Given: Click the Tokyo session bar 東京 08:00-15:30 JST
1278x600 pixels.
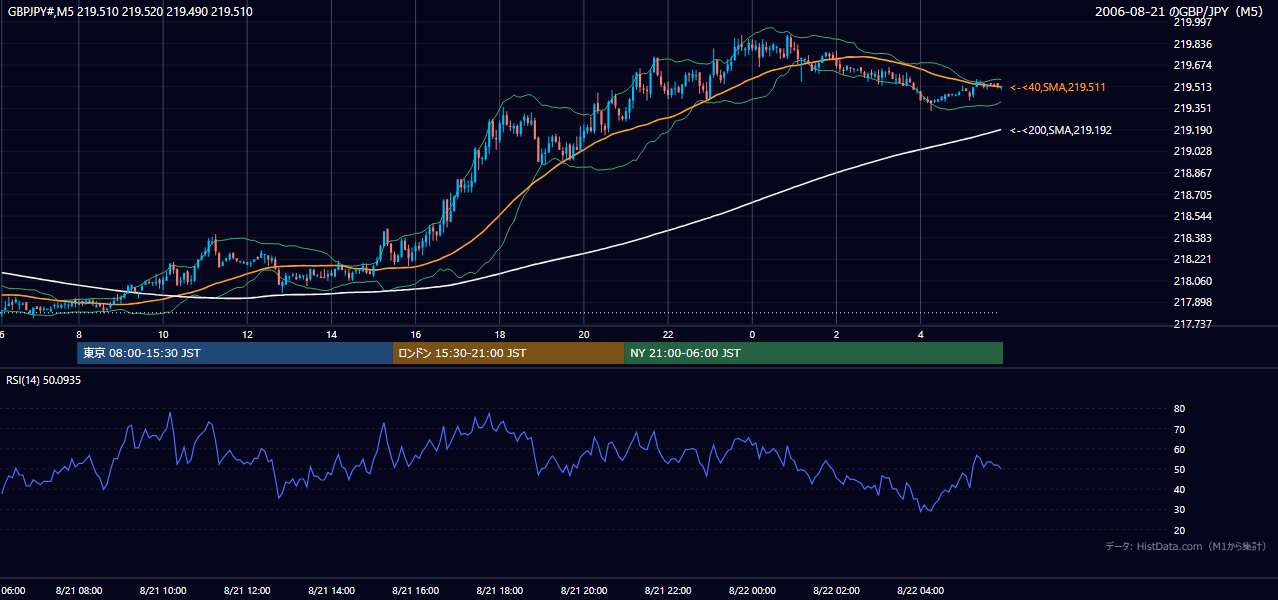Looking at the screenshot, I should click(235, 353).
